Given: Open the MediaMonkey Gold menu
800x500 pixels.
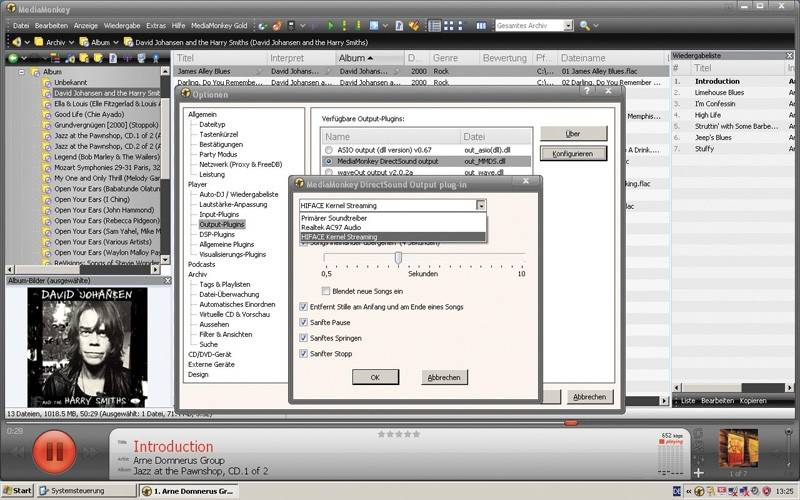Looking at the screenshot, I should tap(219, 26).
